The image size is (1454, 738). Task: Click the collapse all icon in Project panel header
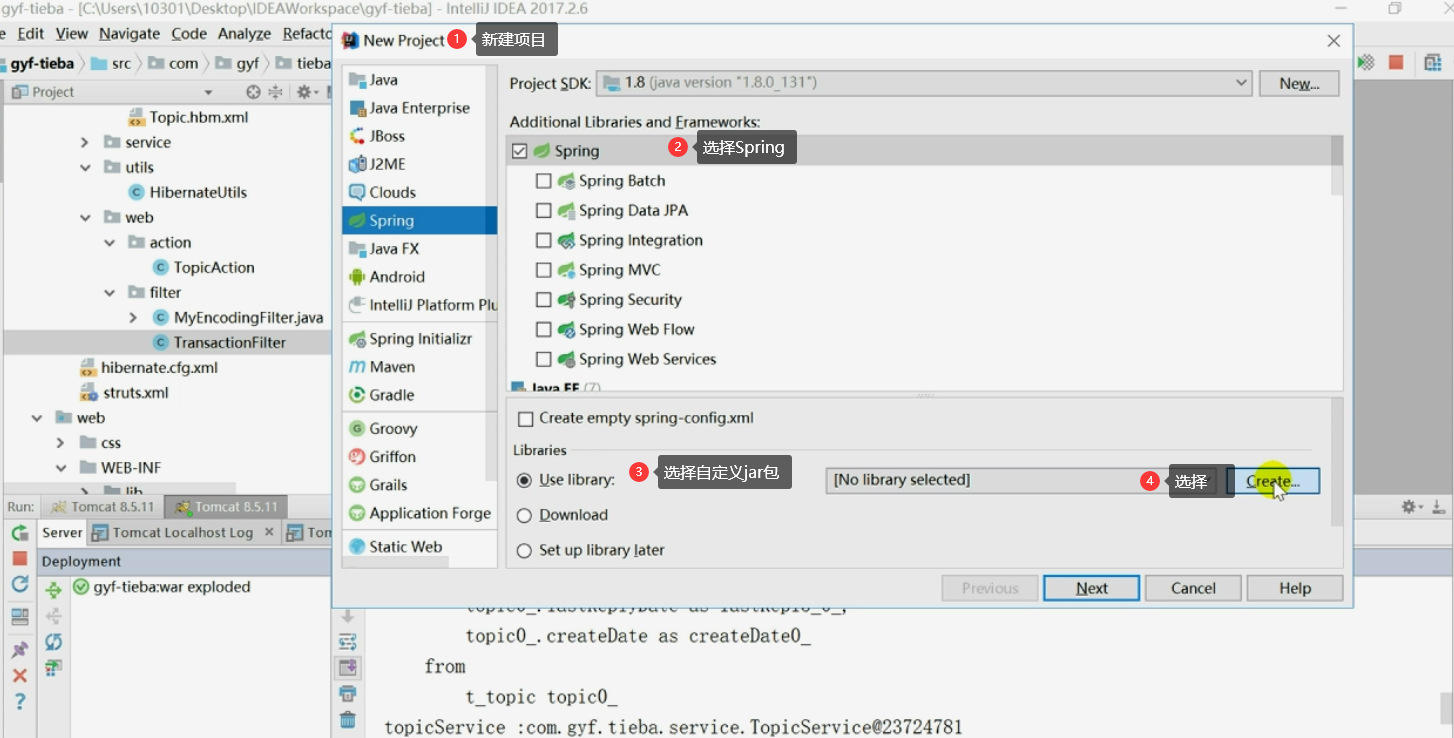pyautogui.click(x=275, y=92)
